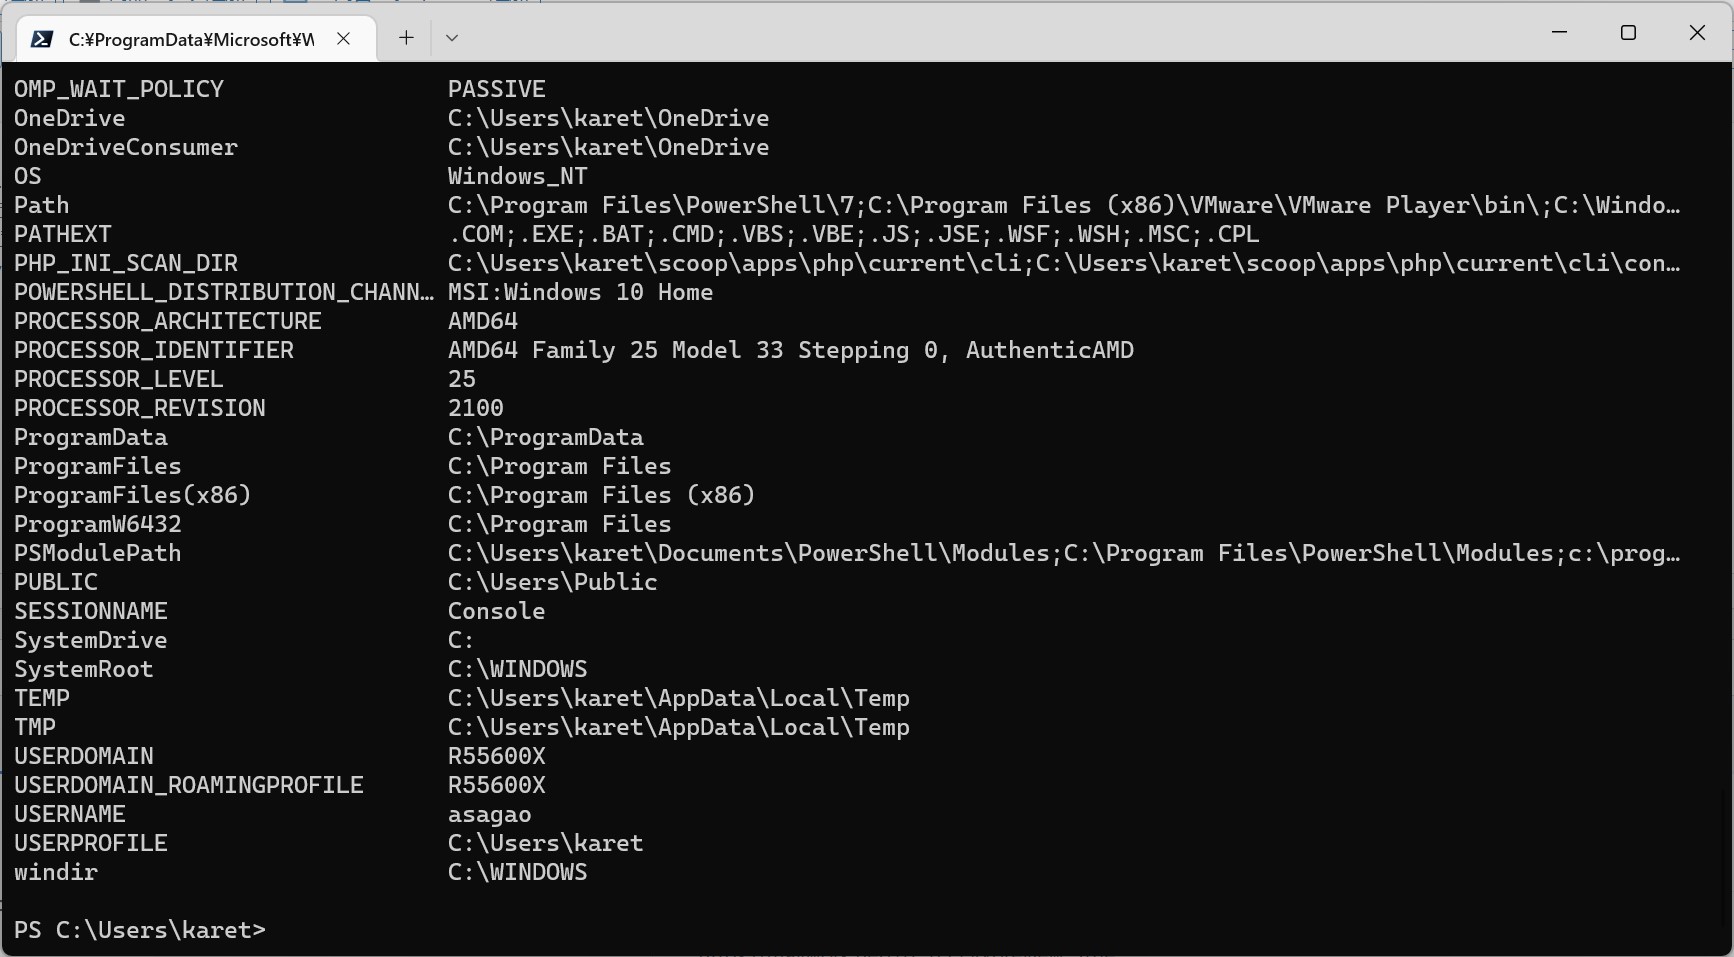Expand the new tab profile dropdown chevron

(x=452, y=38)
